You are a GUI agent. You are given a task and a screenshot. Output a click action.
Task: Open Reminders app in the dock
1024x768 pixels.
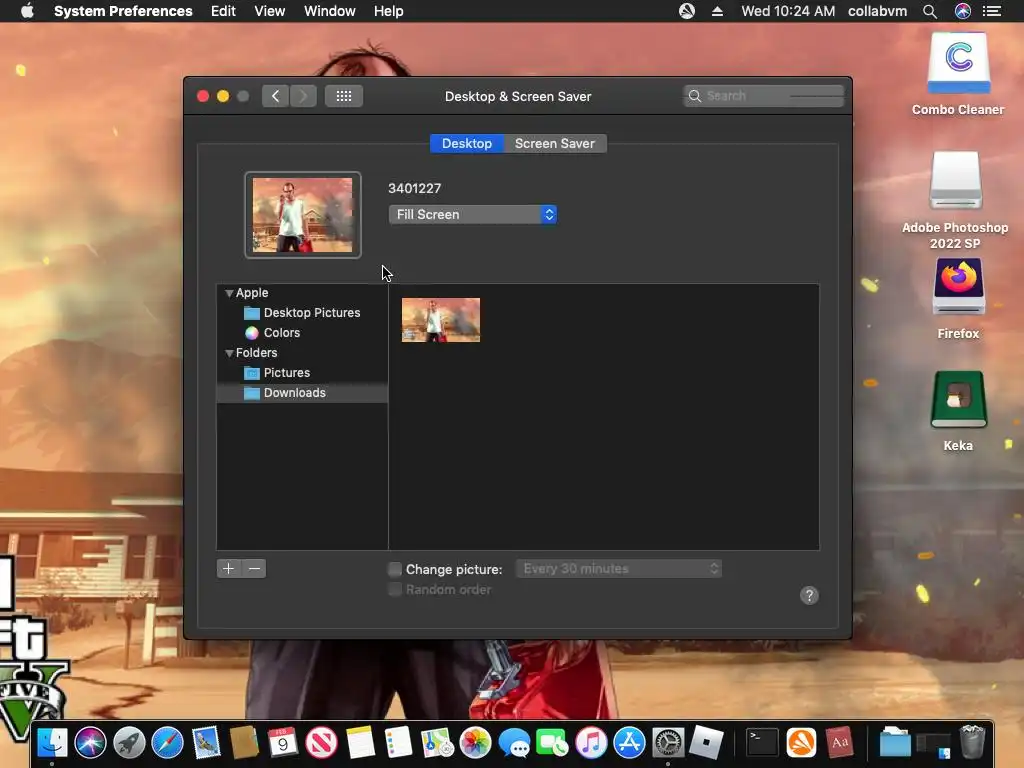pos(398,743)
